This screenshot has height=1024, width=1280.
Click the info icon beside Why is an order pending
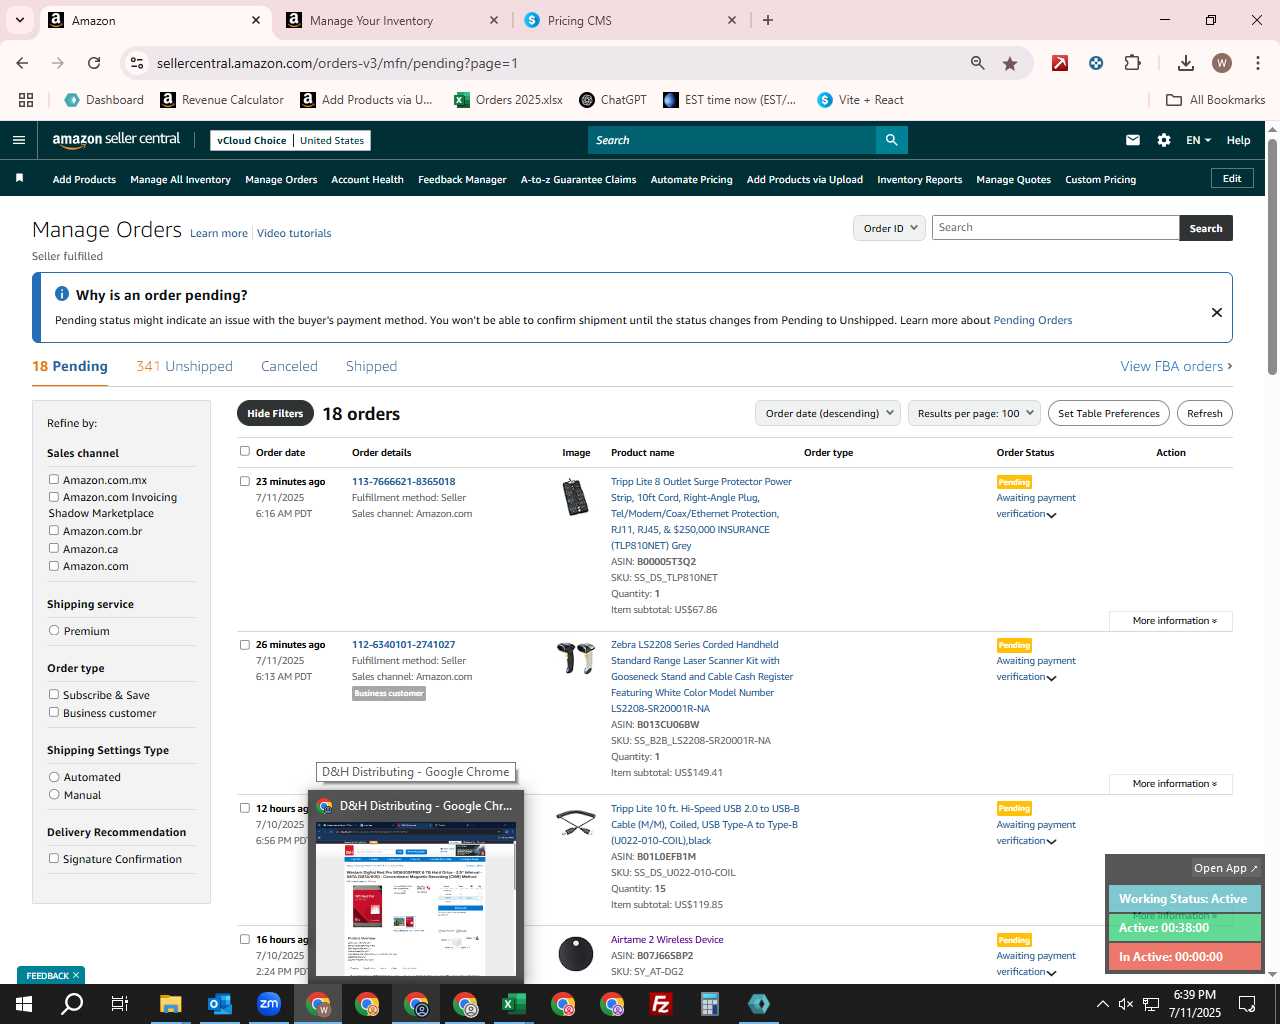tap(62, 294)
